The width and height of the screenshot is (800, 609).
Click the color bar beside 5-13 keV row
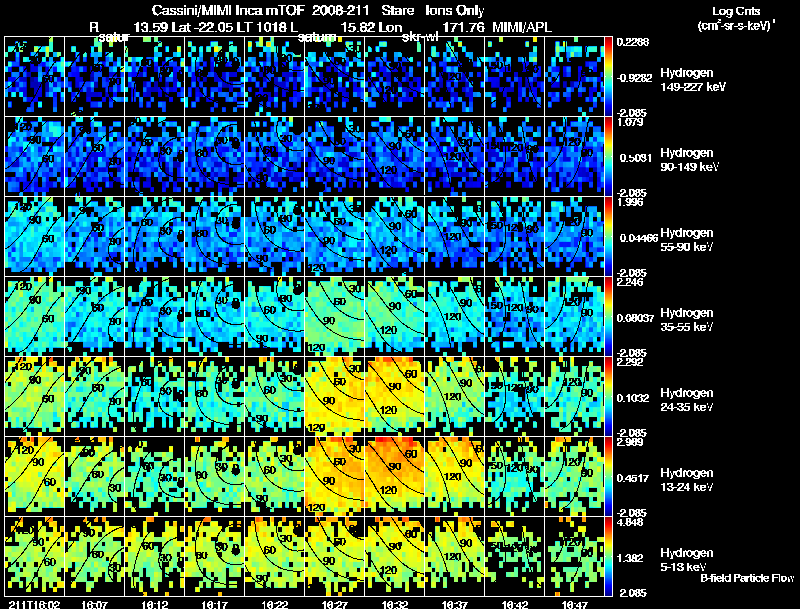point(608,557)
